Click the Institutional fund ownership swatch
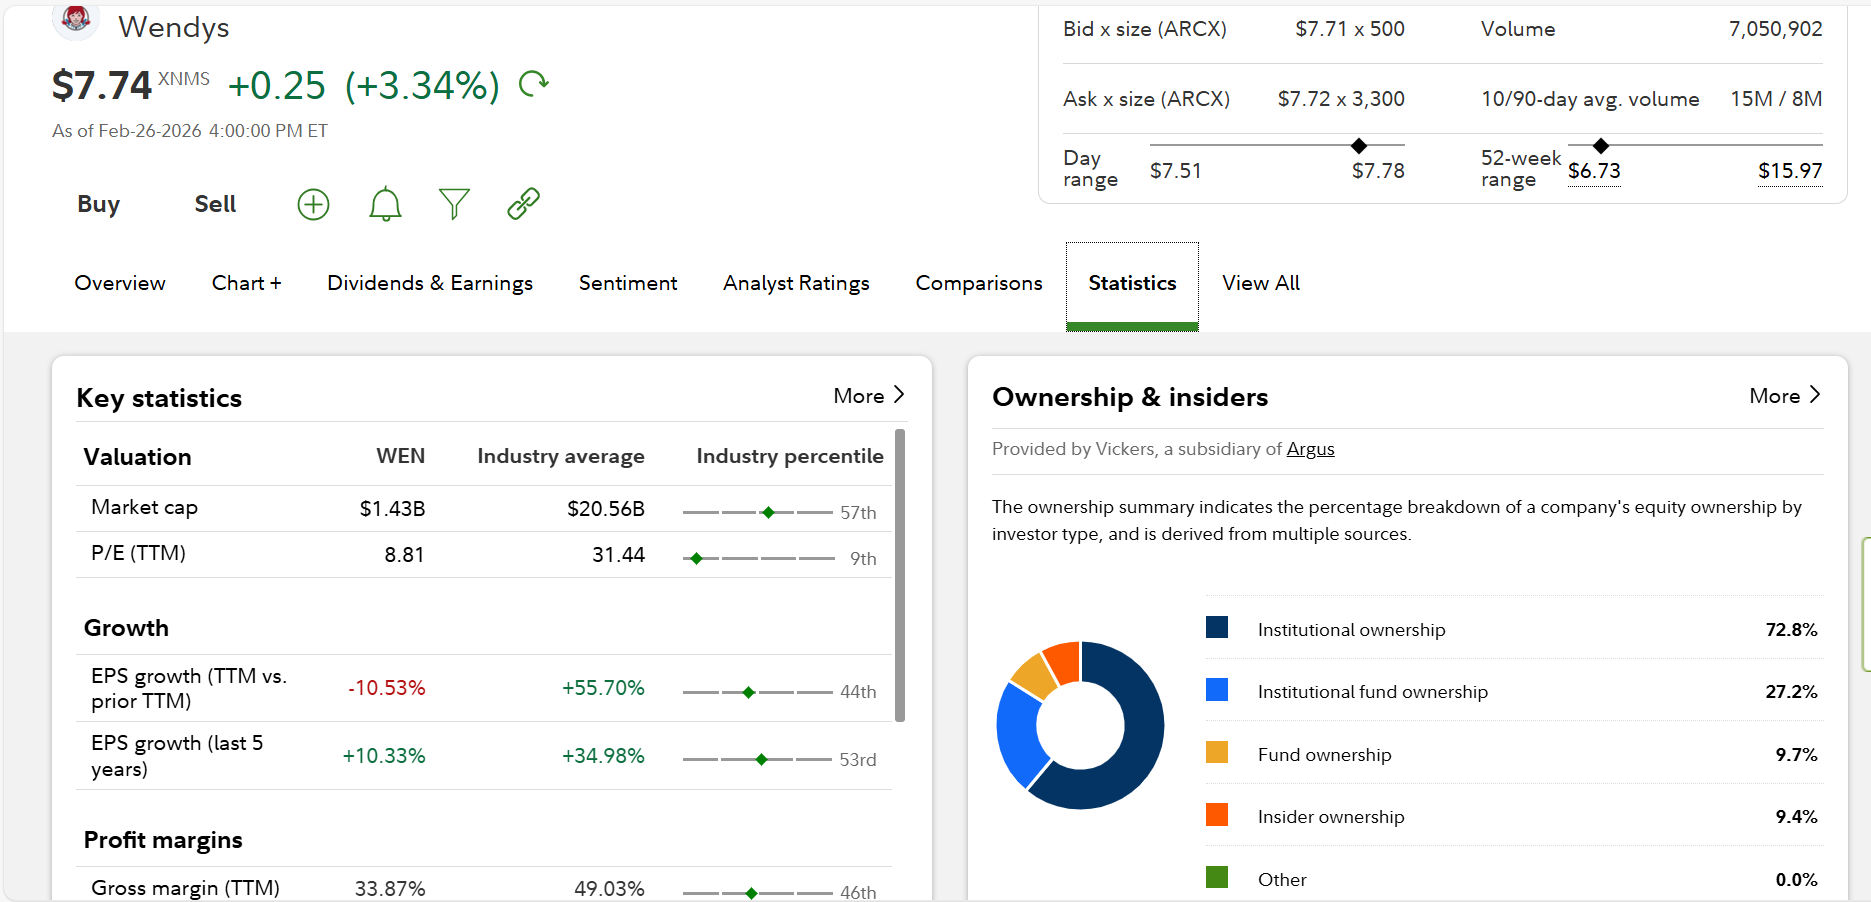The height and width of the screenshot is (902, 1871). point(1217,690)
